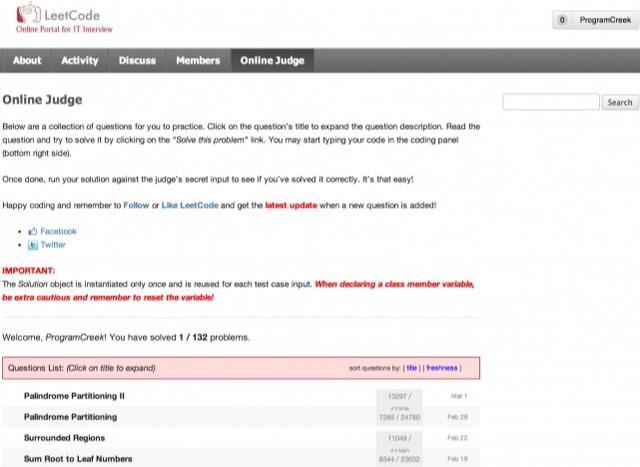This screenshot has height=467, width=640.
Task: Expand the Palindrome Partitioning II question
Action: pyautogui.click(x=74, y=396)
